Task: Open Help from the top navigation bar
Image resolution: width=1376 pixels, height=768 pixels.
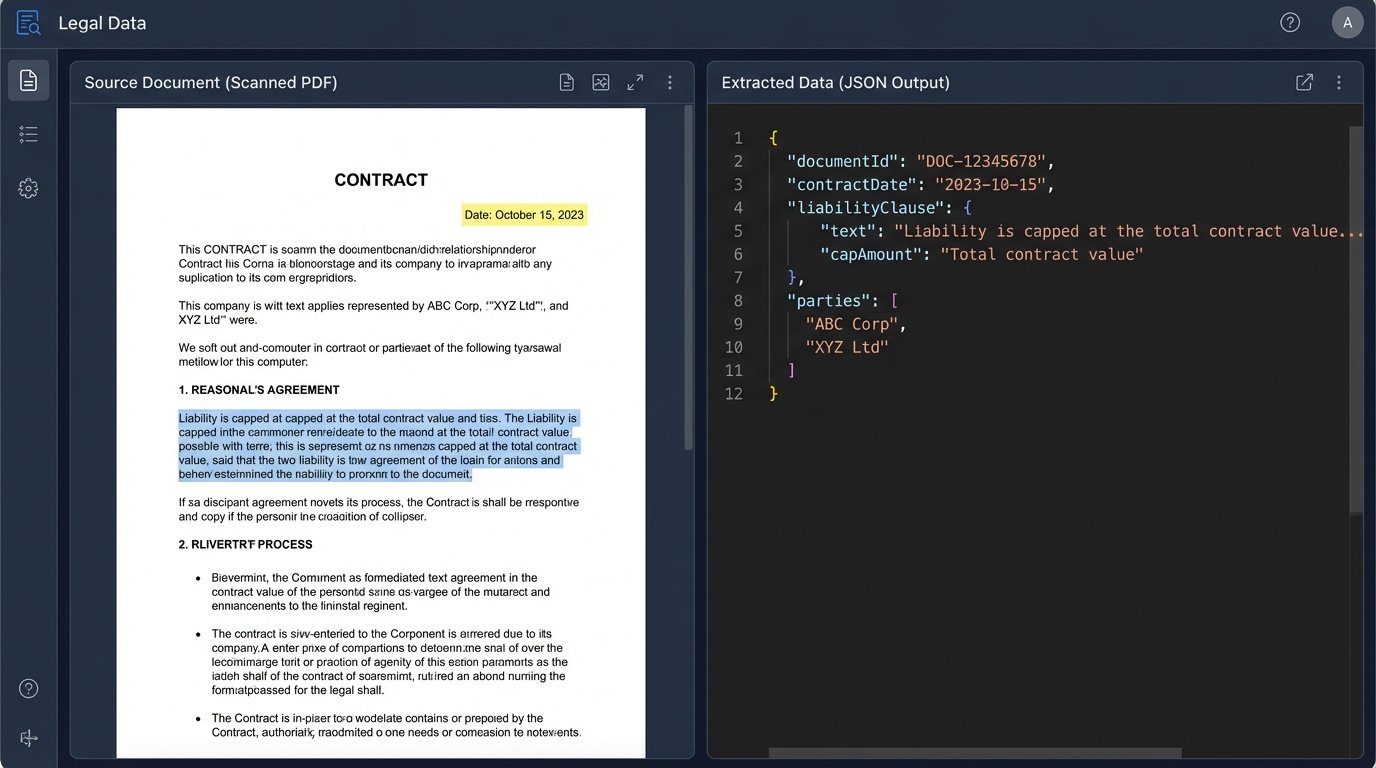Action: (x=1289, y=21)
